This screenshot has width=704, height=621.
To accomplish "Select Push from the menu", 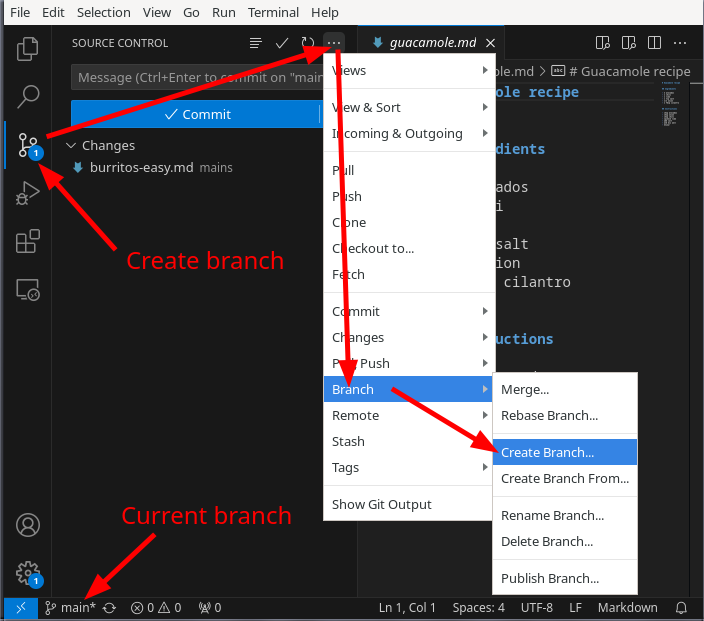I will [409, 196].
